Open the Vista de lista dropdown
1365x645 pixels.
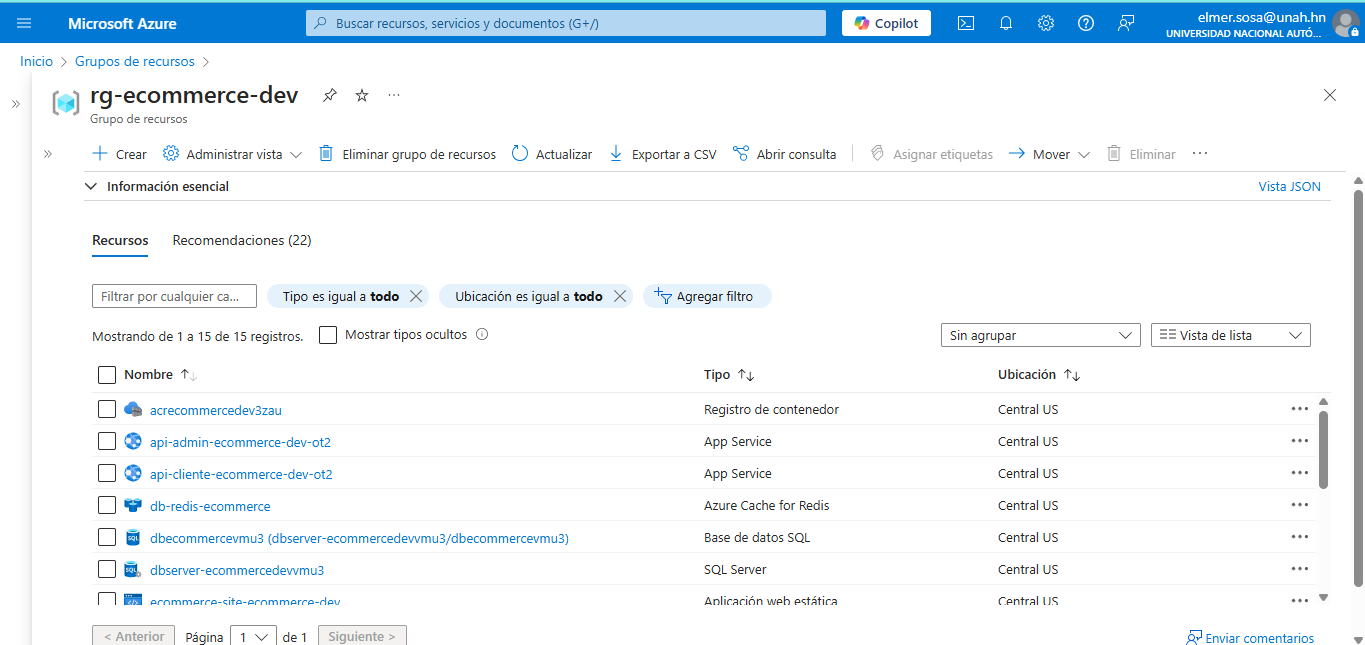click(1230, 335)
